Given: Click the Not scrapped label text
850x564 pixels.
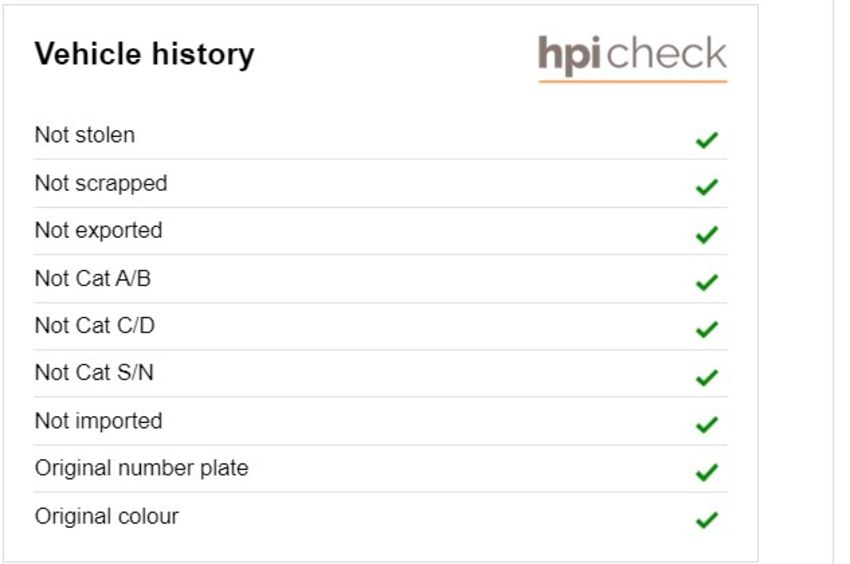Looking at the screenshot, I should click(101, 183).
